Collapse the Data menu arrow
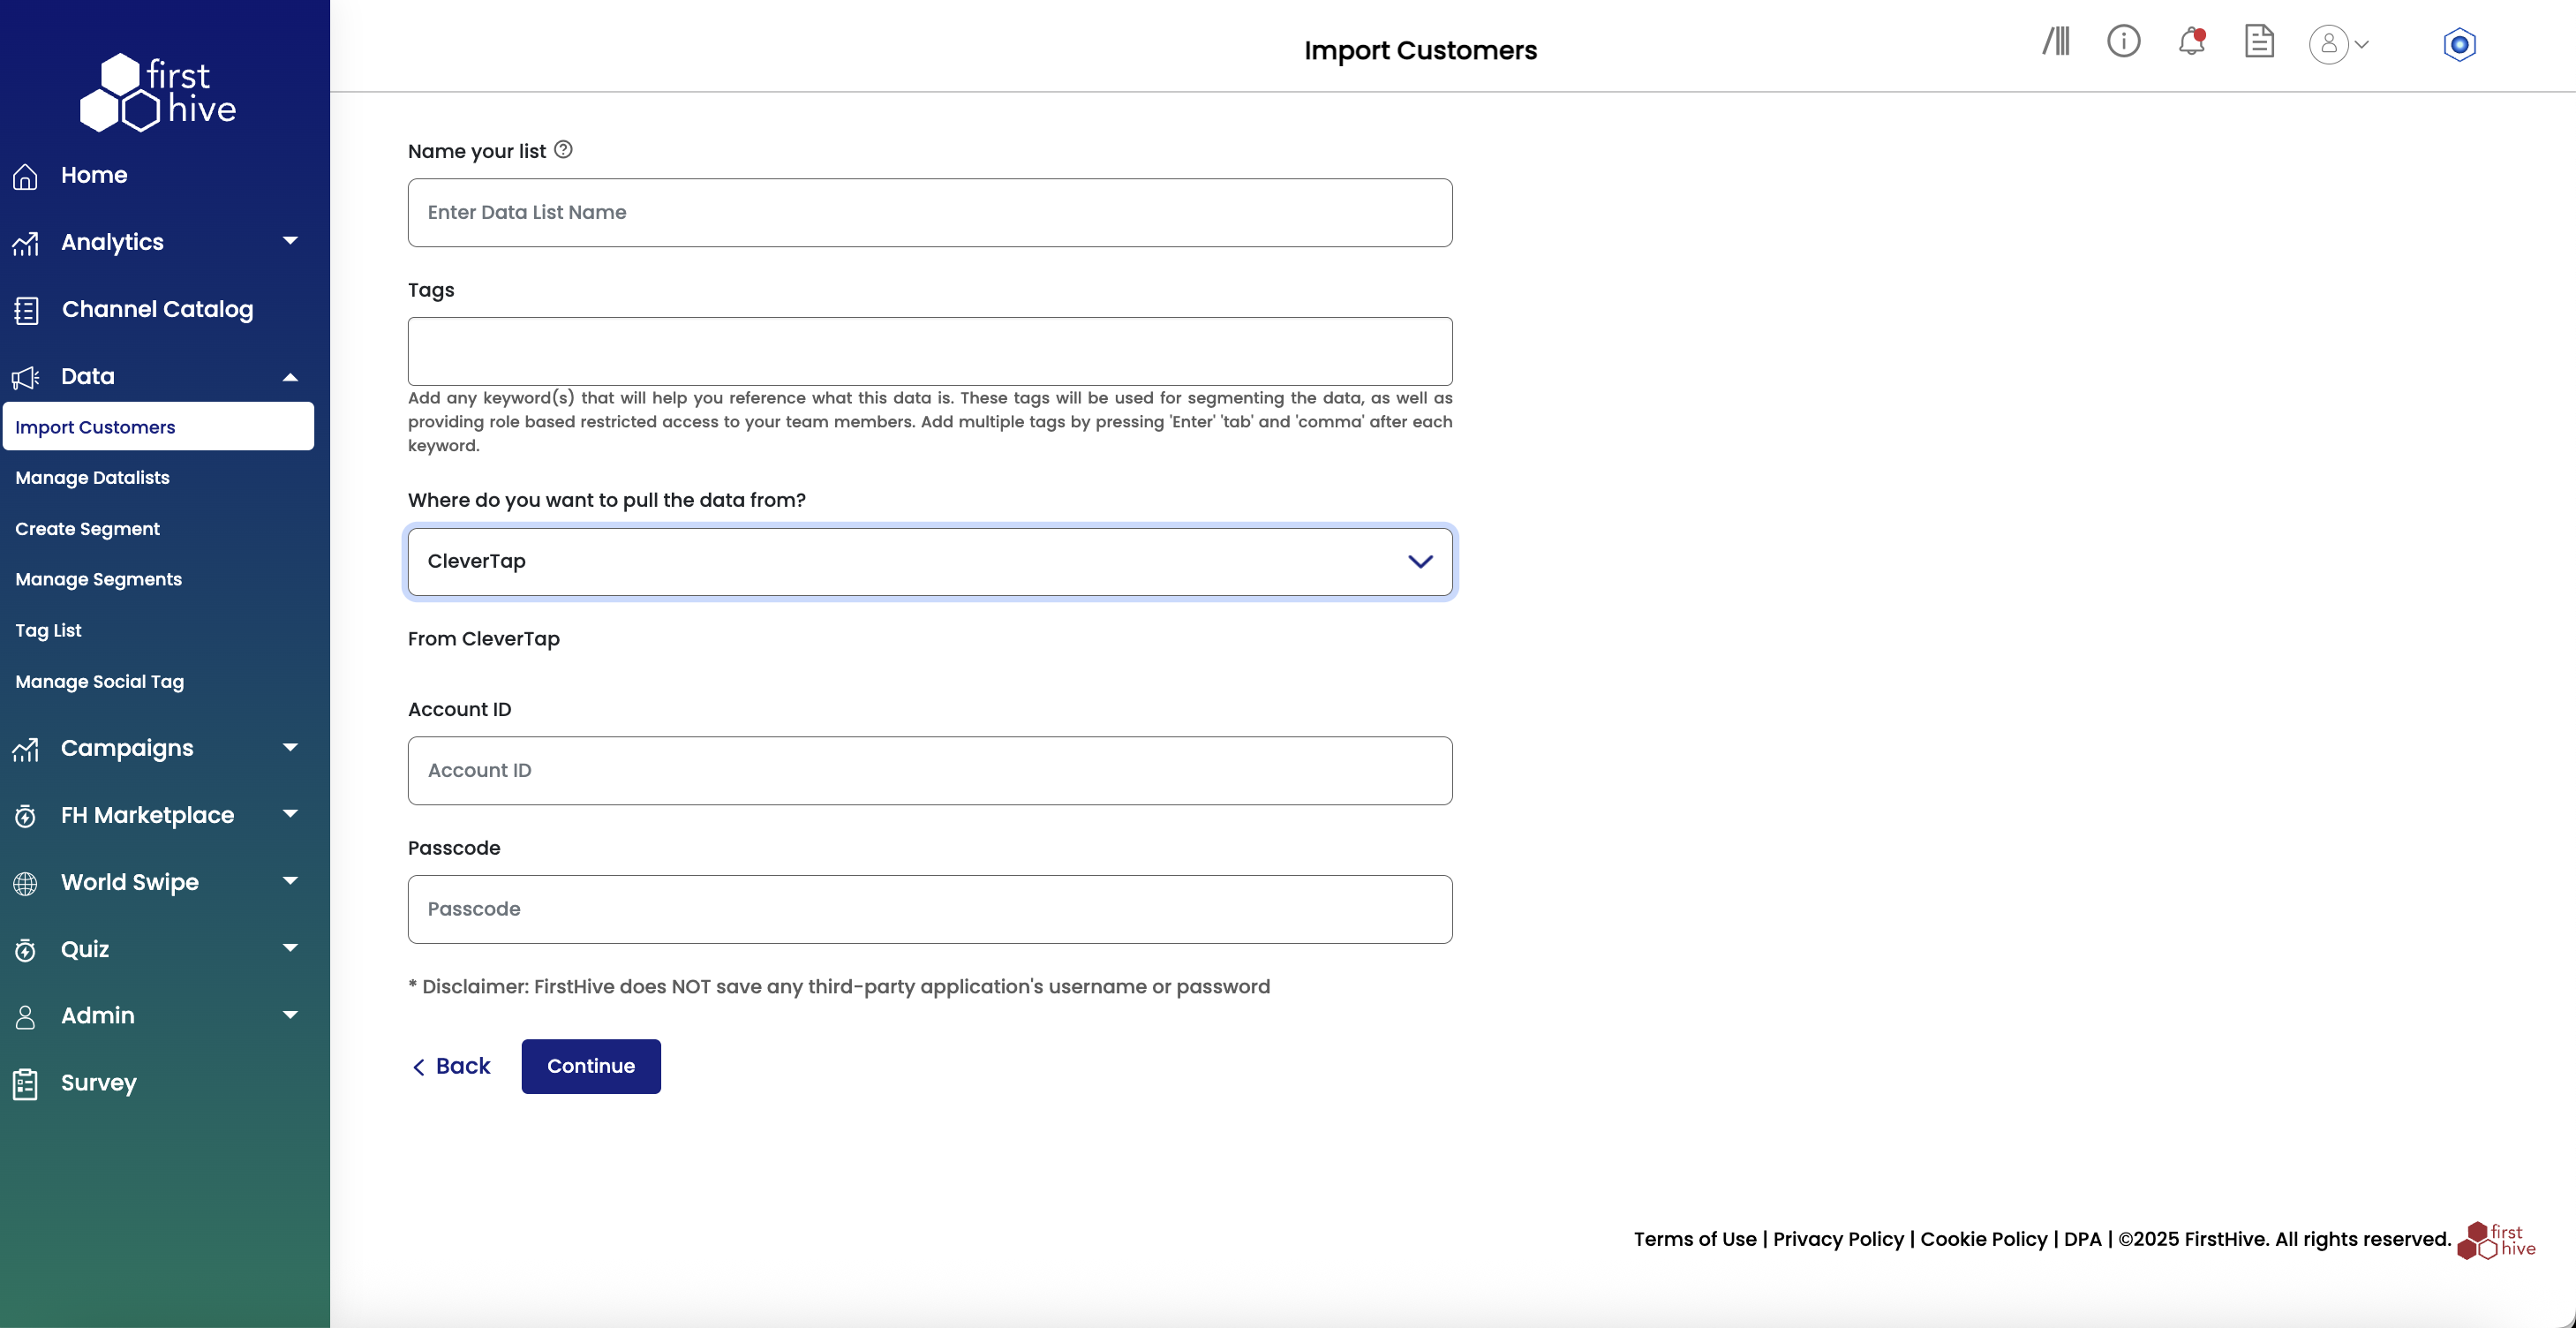Viewport: 2576px width, 1328px height. [x=290, y=377]
